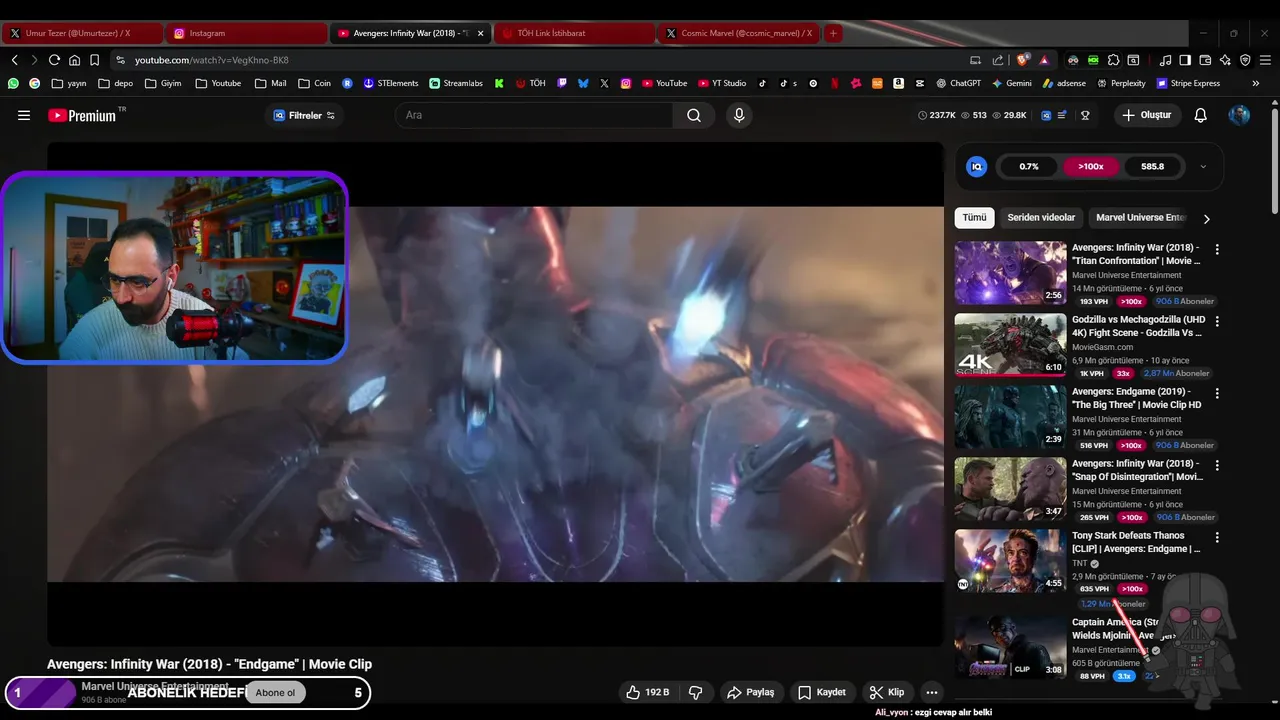Open the Coin bookmarks folder

coord(314,84)
